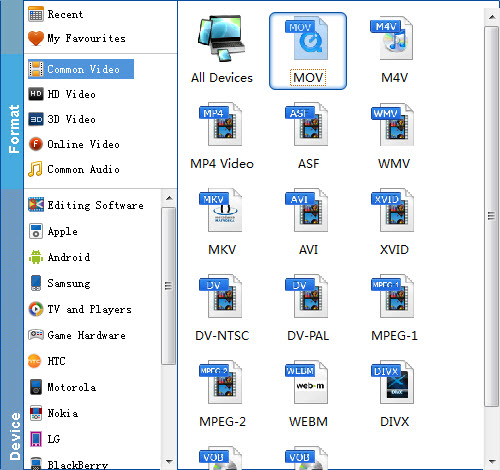
Task: Show Apple device presets
Action: [53, 231]
